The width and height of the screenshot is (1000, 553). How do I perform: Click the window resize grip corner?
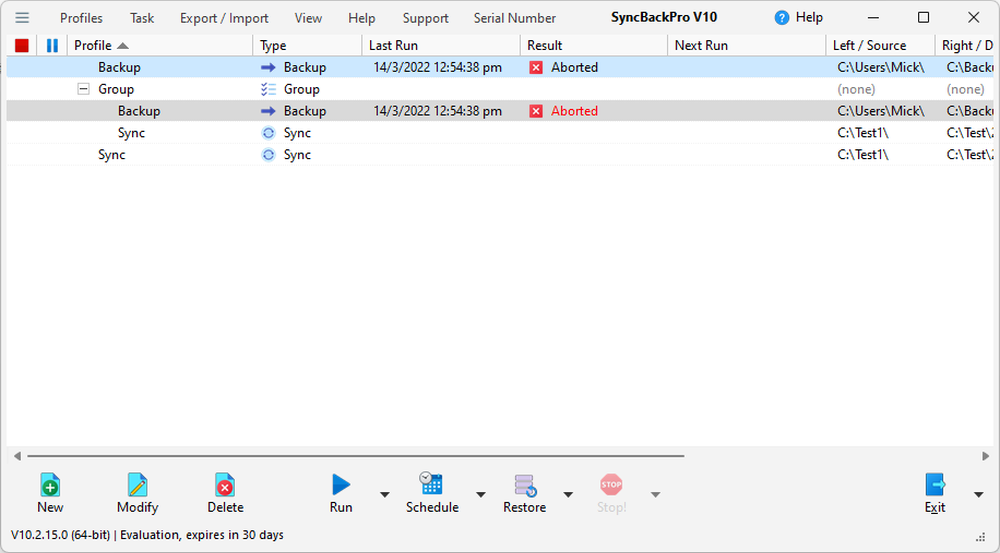[x=981, y=537]
